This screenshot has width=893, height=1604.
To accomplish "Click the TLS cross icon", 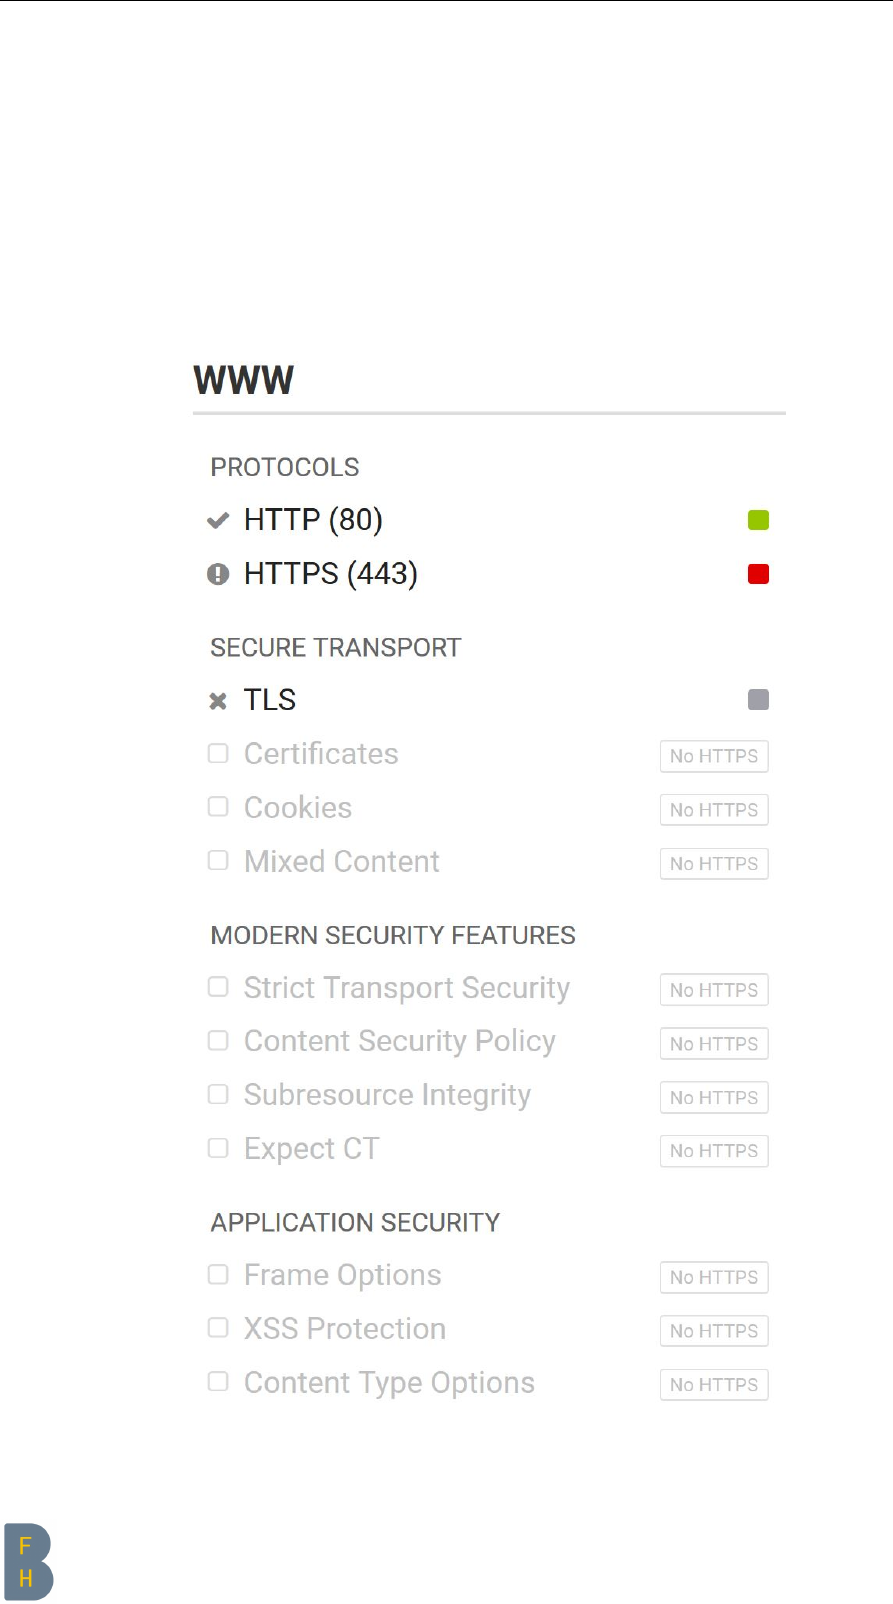I will (x=218, y=701).
